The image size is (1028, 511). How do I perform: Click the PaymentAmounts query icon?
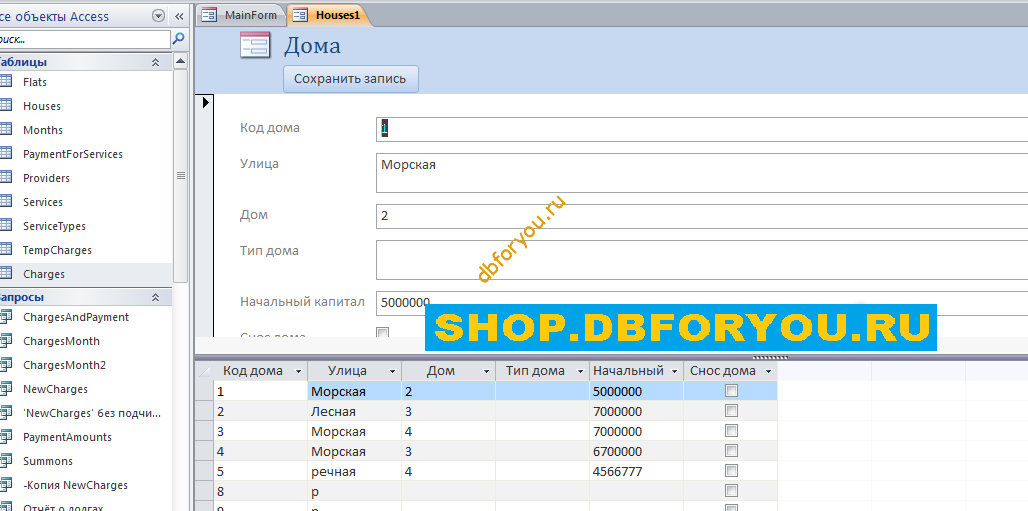[x=6, y=437]
